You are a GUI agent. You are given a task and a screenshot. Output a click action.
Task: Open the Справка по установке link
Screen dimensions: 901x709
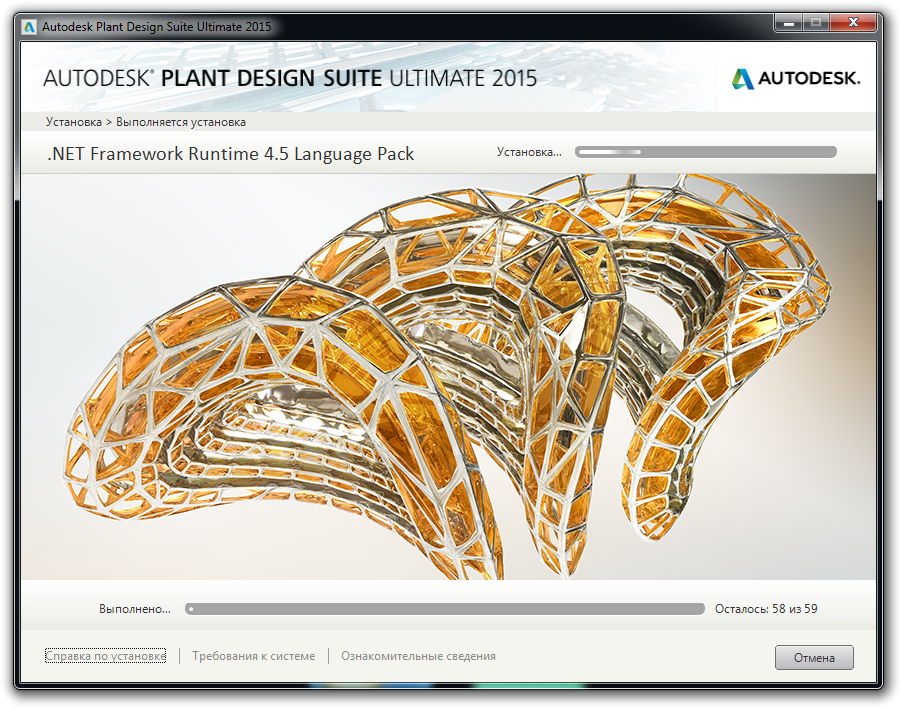pos(106,656)
